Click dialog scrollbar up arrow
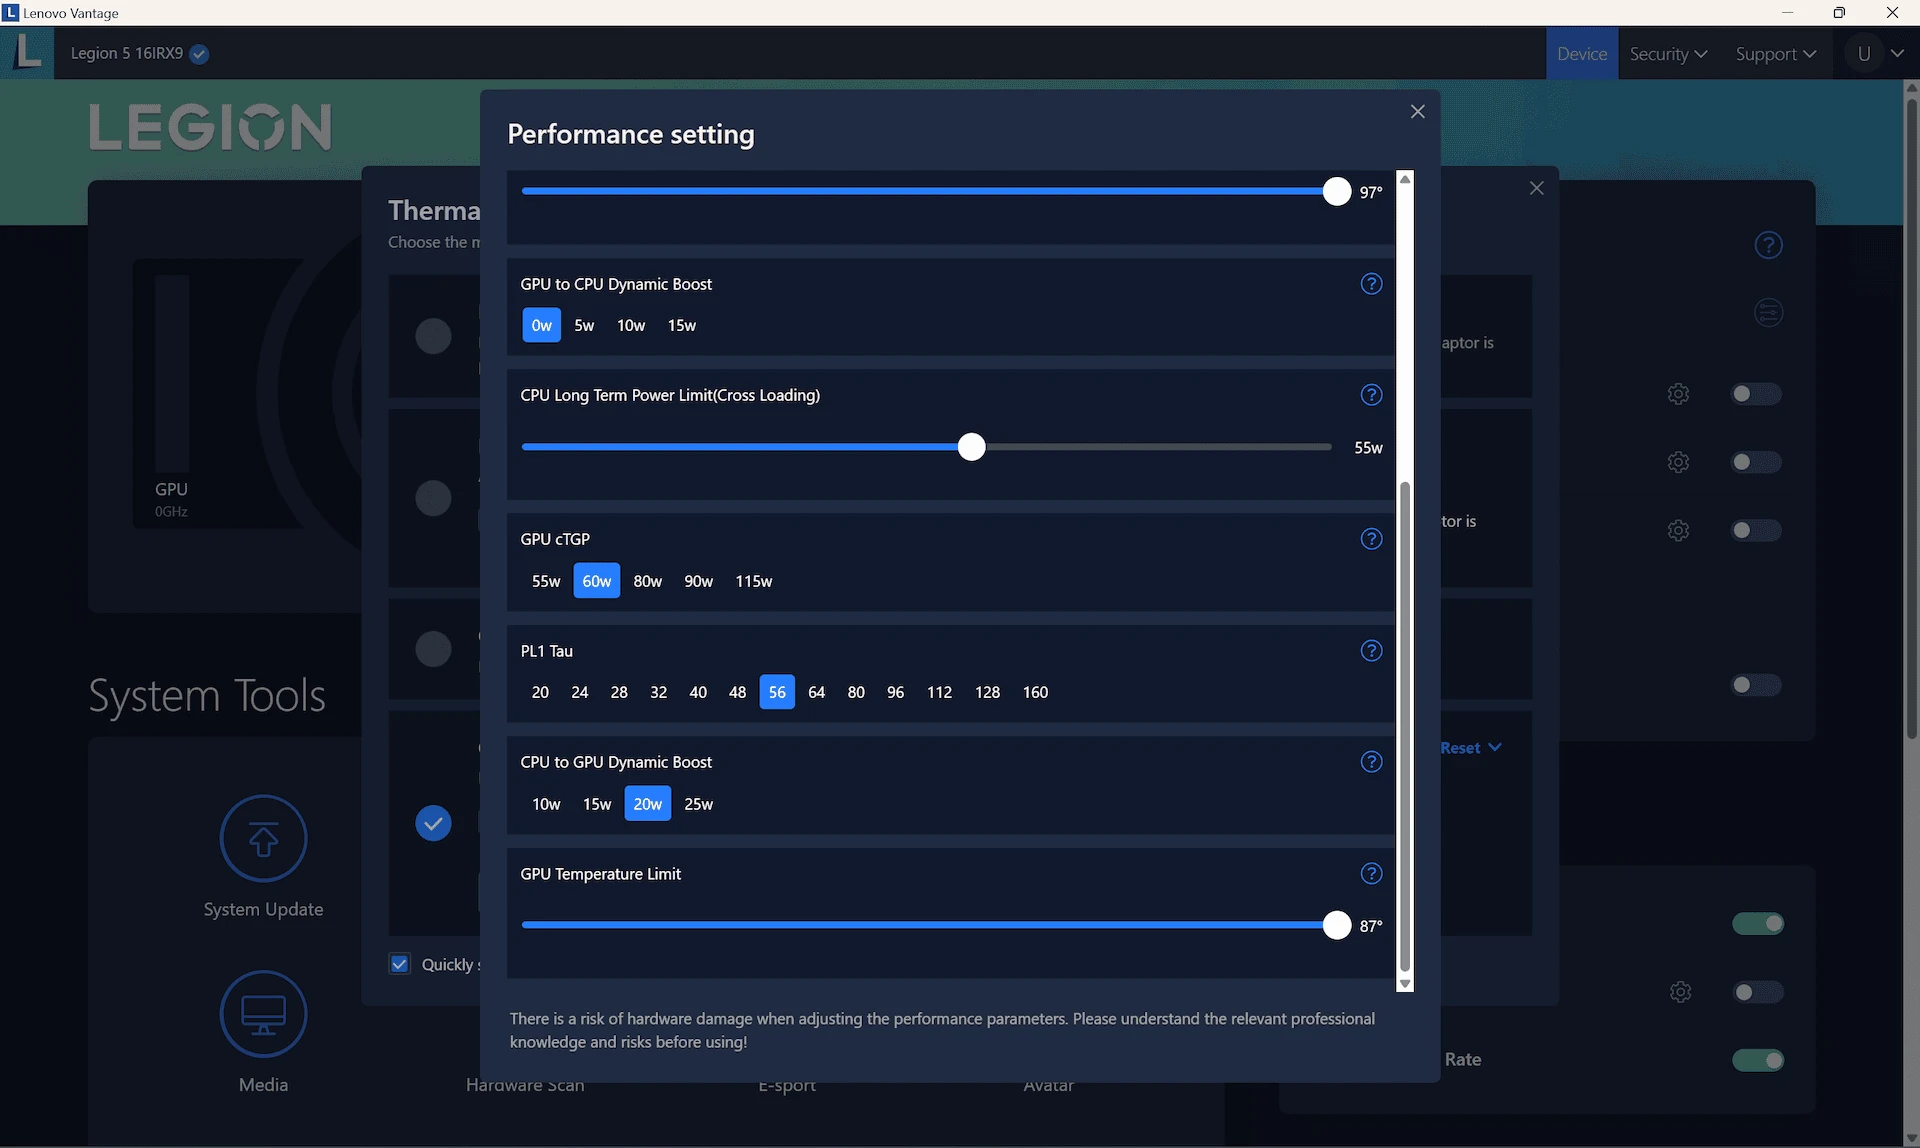This screenshot has height=1148, width=1920. pos(1405,179)
